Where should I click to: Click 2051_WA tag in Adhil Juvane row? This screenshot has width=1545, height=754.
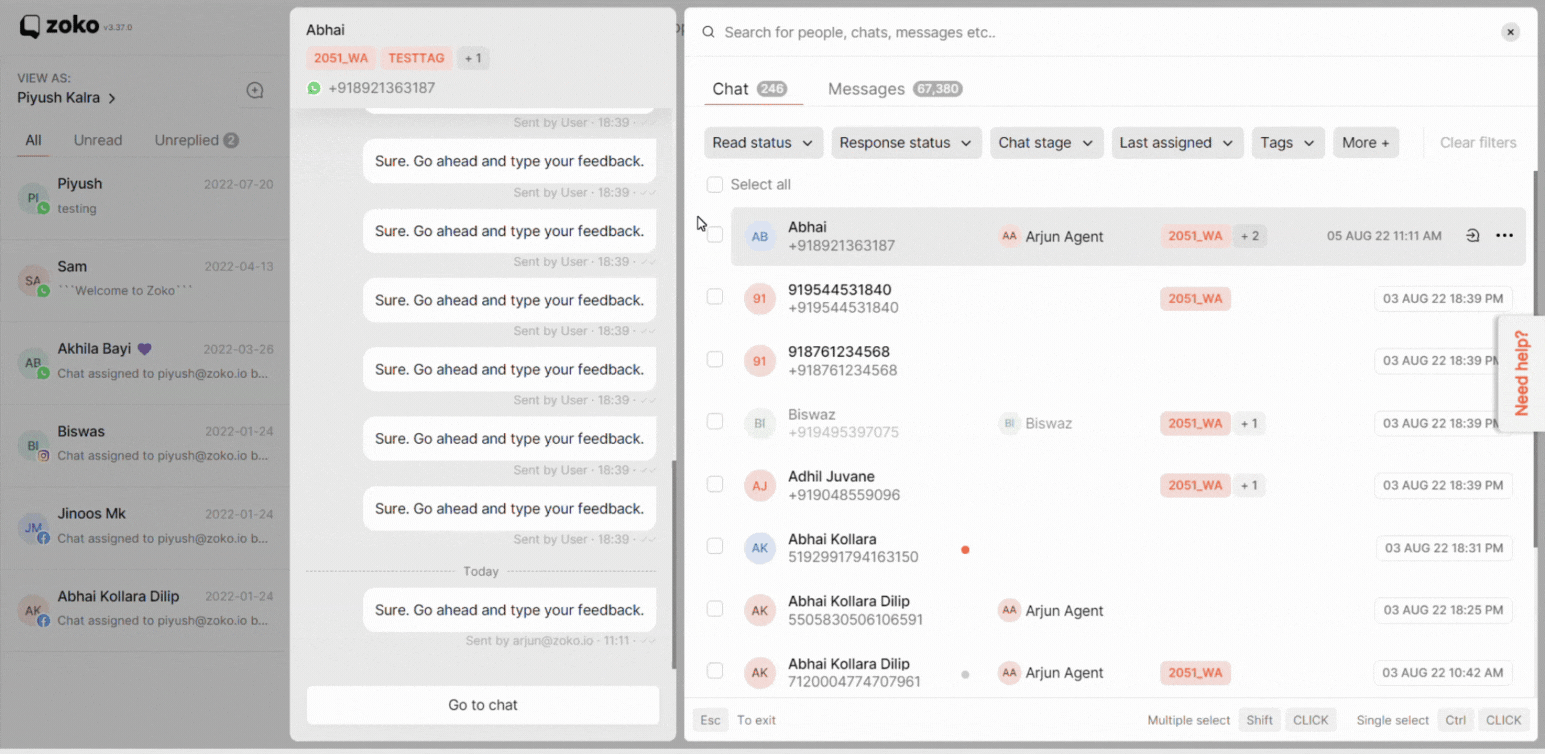[x=1195, y=485]
